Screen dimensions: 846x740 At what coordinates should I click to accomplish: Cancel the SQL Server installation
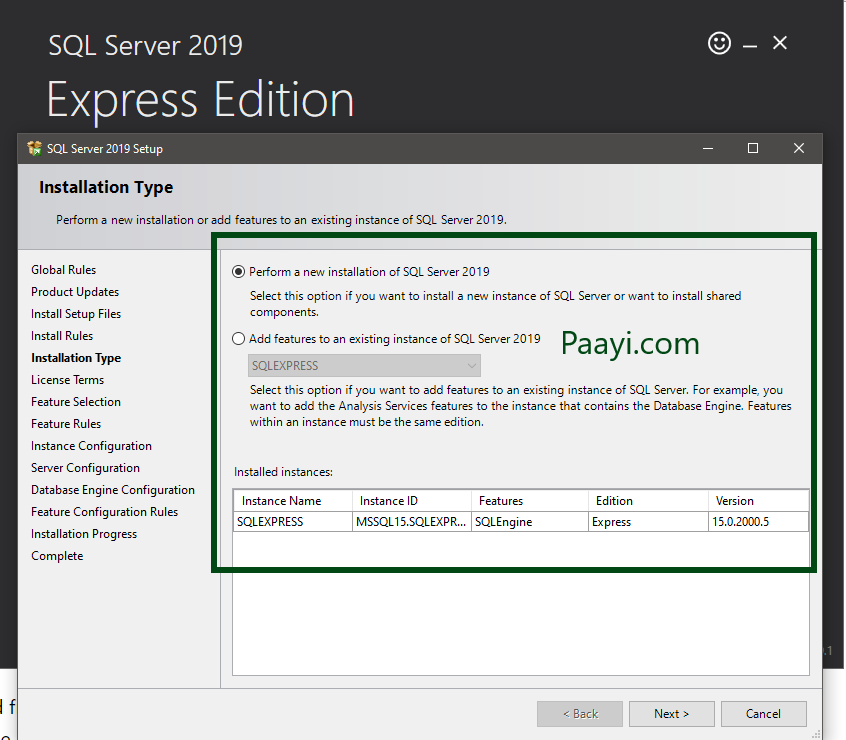tap(763, 713)
